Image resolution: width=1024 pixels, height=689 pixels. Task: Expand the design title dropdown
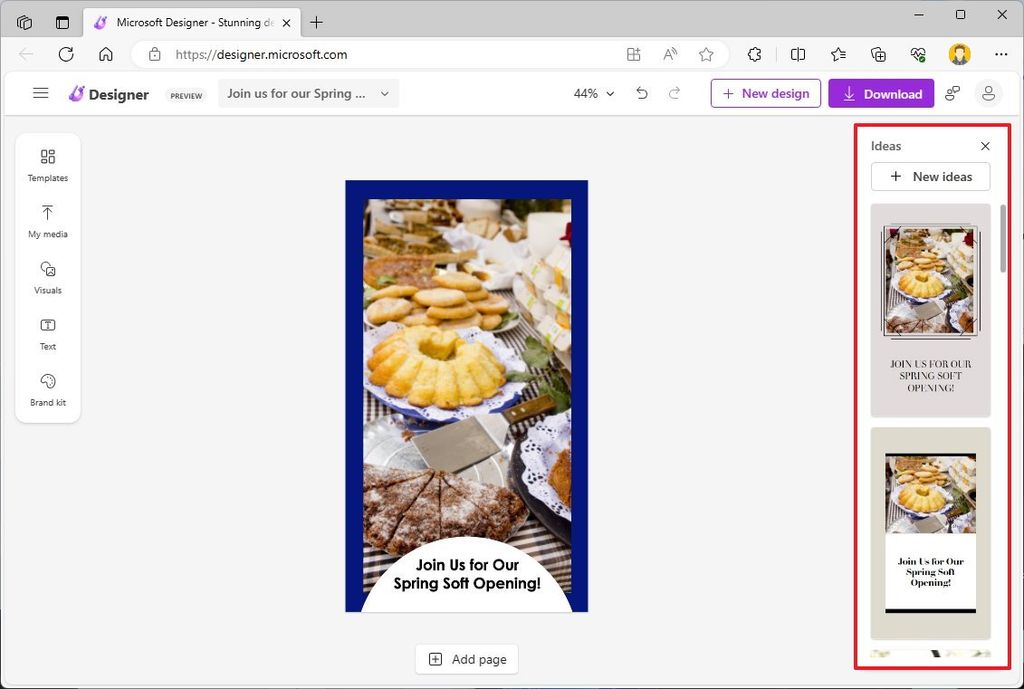coord(384,92)
